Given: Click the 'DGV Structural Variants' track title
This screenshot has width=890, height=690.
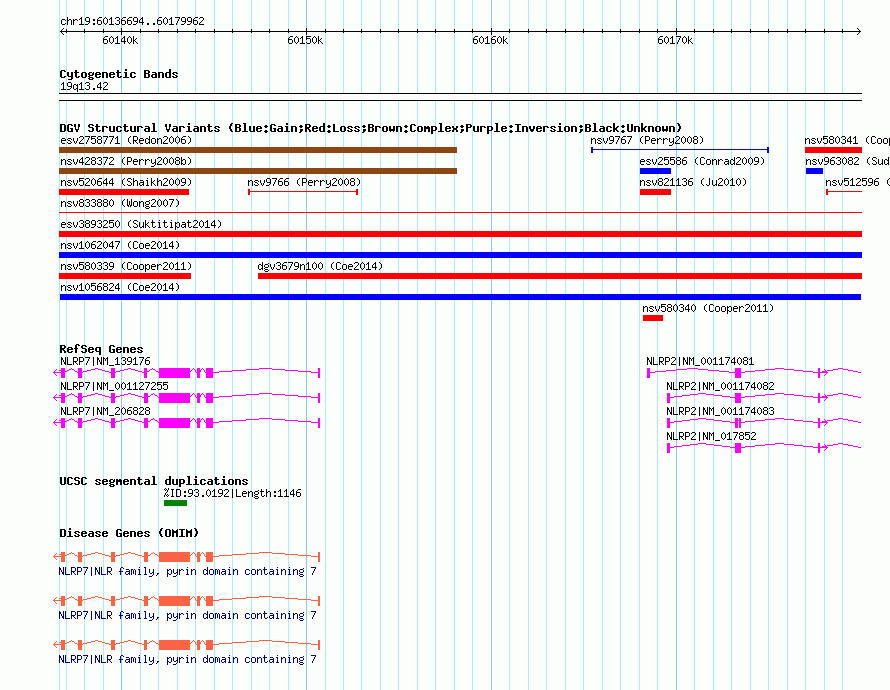Looking at the screenshot, I should (370, 128).
